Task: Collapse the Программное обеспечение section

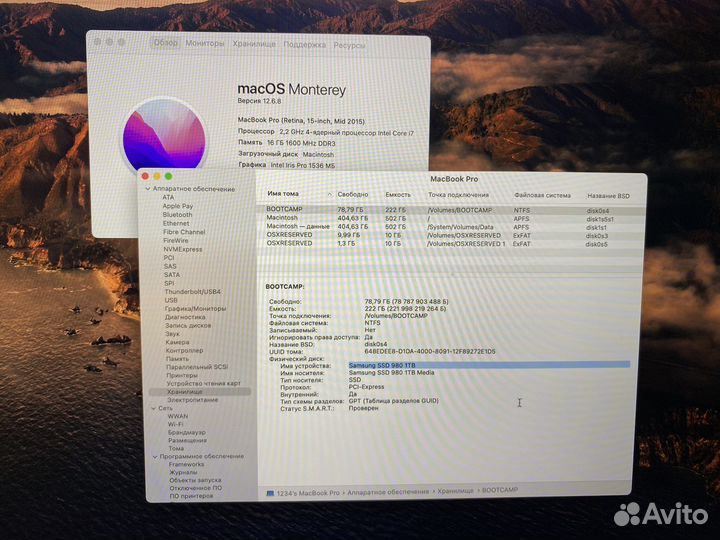Action: [x=155, y=456]
